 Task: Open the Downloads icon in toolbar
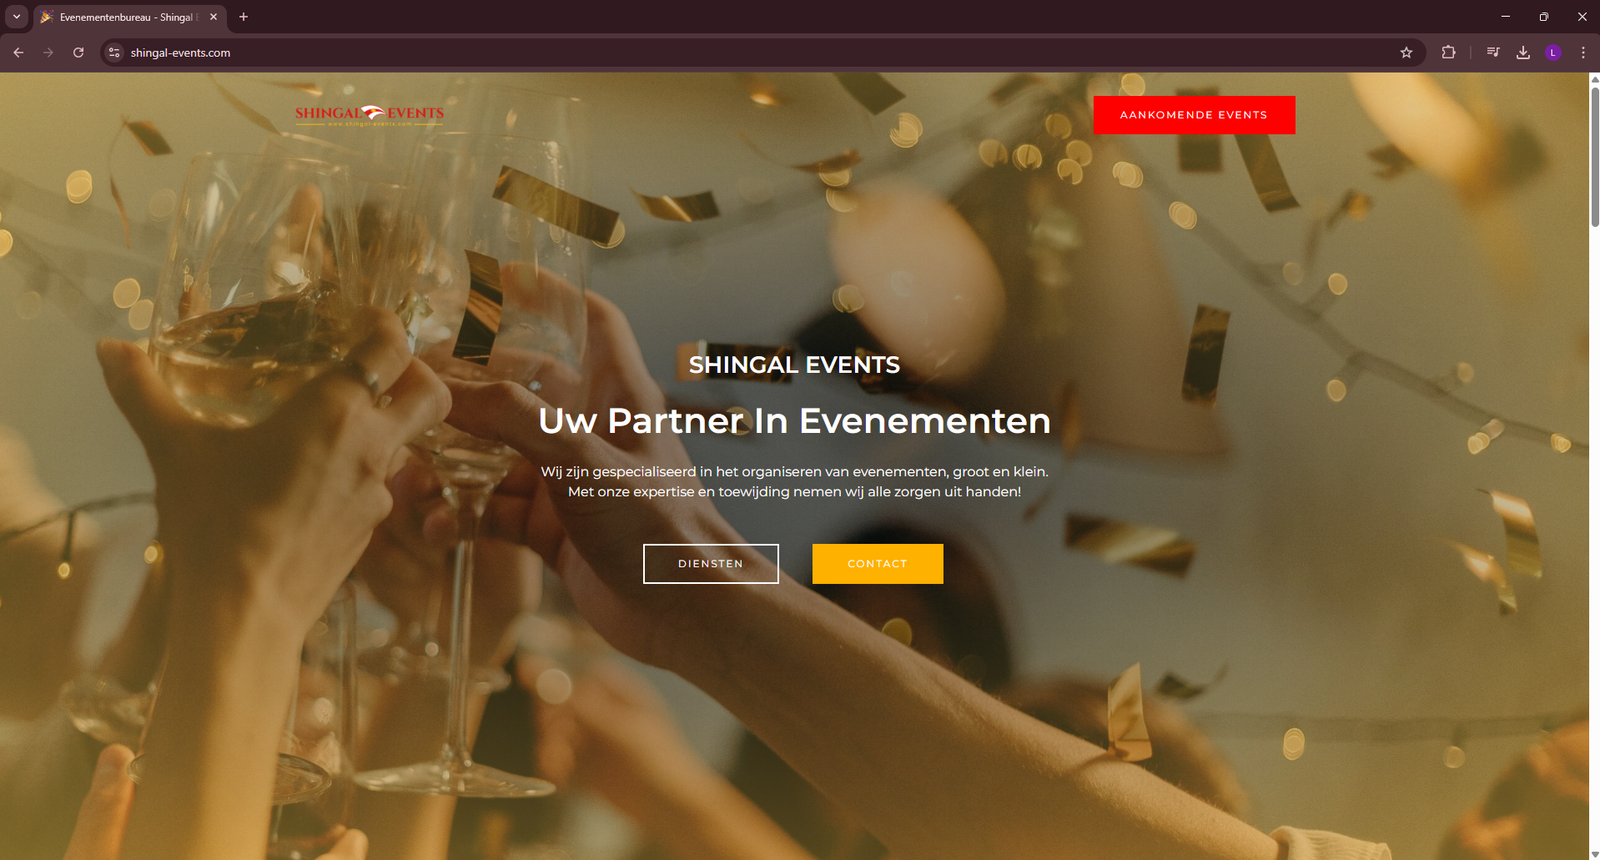coord(1523,52)
